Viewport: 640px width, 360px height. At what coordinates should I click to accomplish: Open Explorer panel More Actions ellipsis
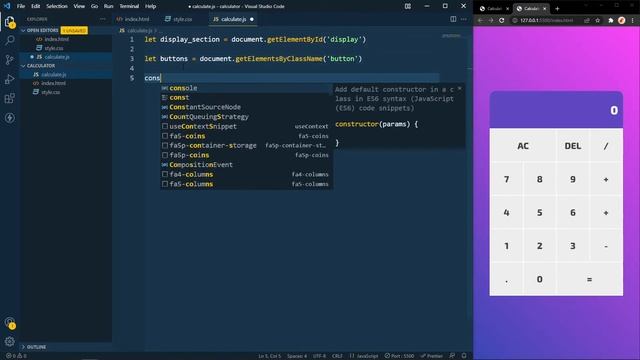point(102,19)
